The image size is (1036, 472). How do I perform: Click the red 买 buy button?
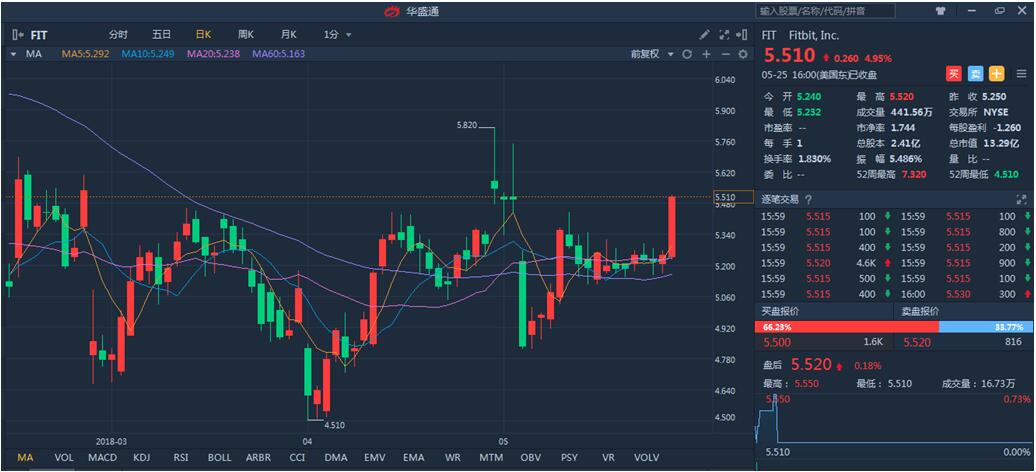(955, 74)
